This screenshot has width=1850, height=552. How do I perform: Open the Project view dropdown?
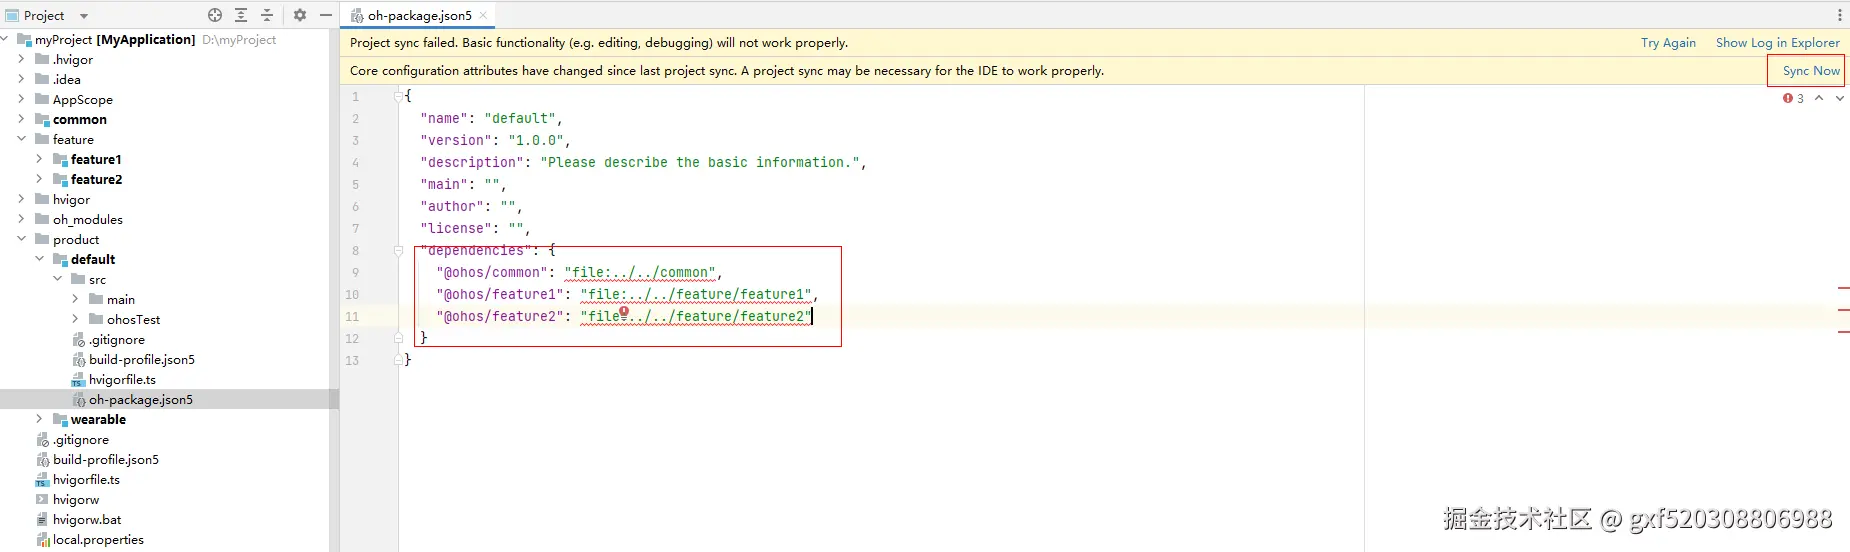point(84,16)
